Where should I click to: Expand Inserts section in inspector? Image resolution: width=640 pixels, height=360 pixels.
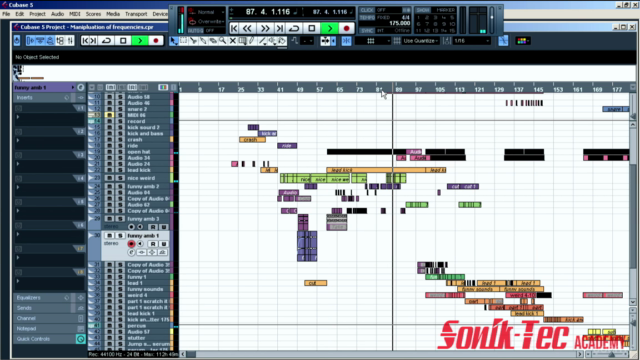(24, 98)
